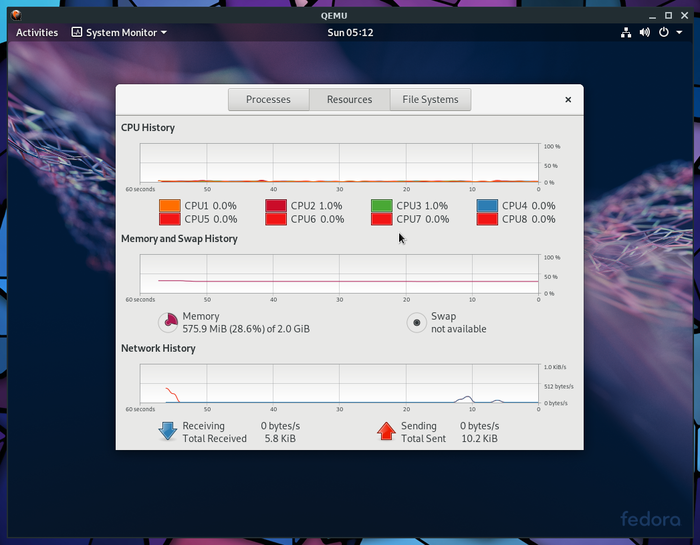
Task: Change the CPU6 graph color swatch
Action: [276, 219]
